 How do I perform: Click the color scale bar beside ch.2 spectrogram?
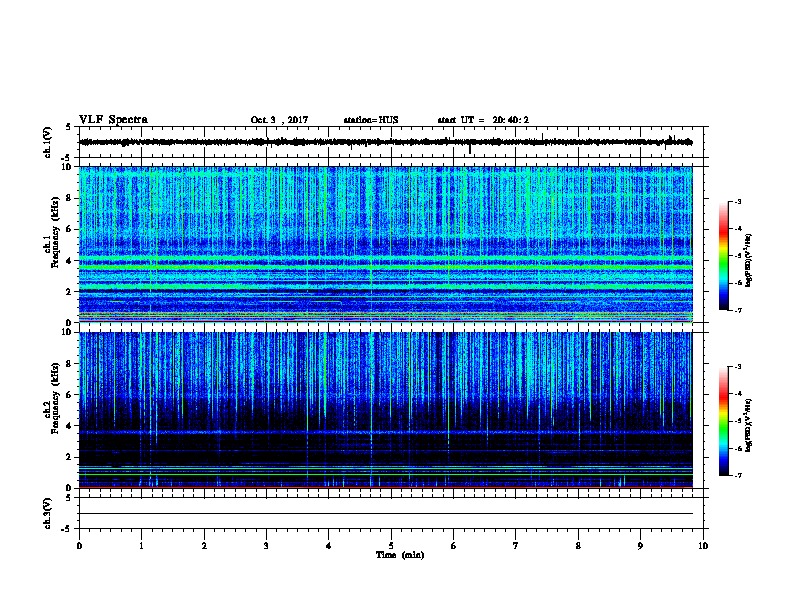pyautogui.click(x=723, y=421)
